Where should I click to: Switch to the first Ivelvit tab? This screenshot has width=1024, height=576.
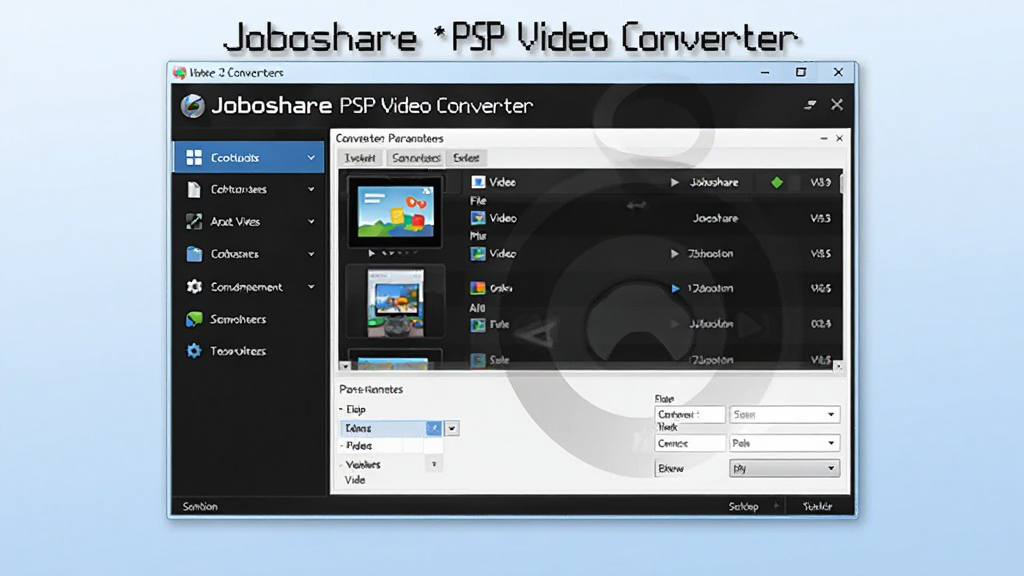pyautogui.click(x=360, y=158)
